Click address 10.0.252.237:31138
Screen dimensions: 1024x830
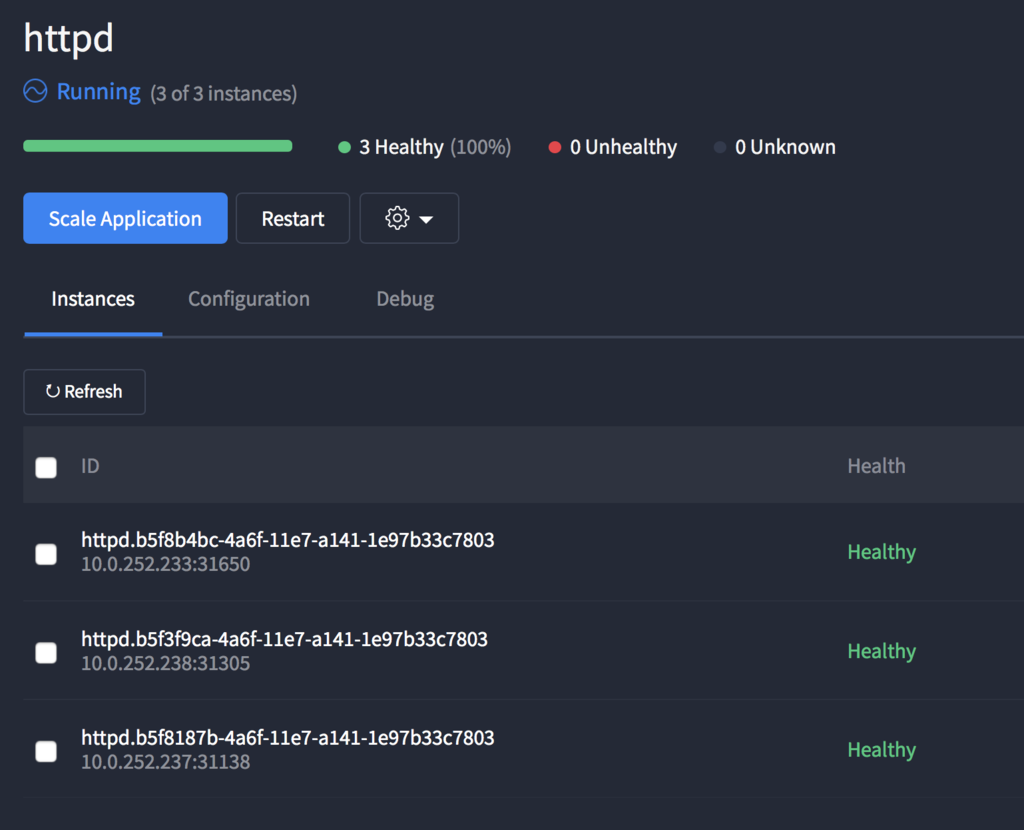165,762
